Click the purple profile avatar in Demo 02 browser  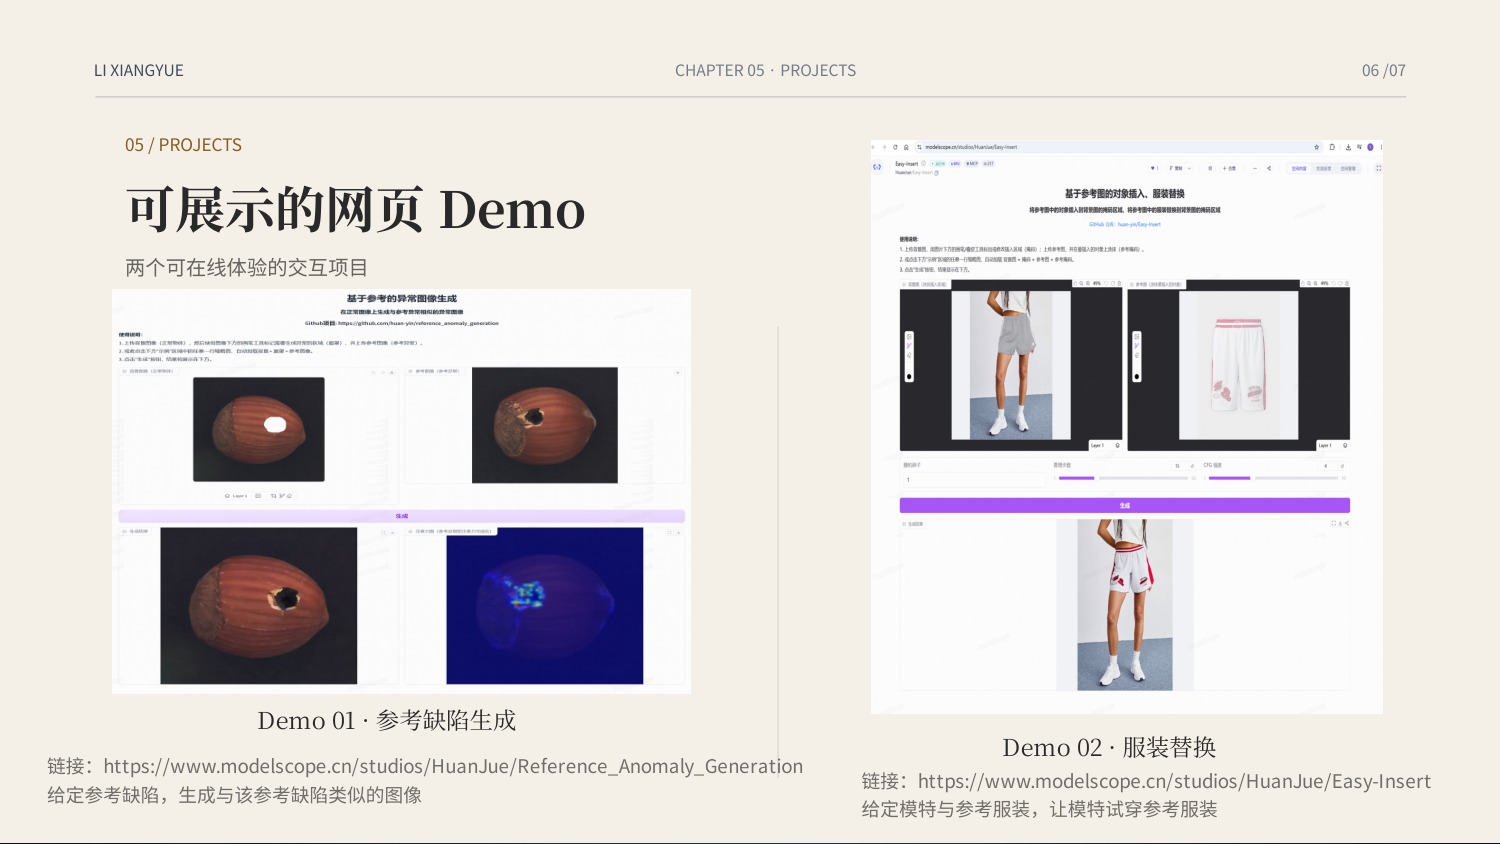[x=1370, y=147]
